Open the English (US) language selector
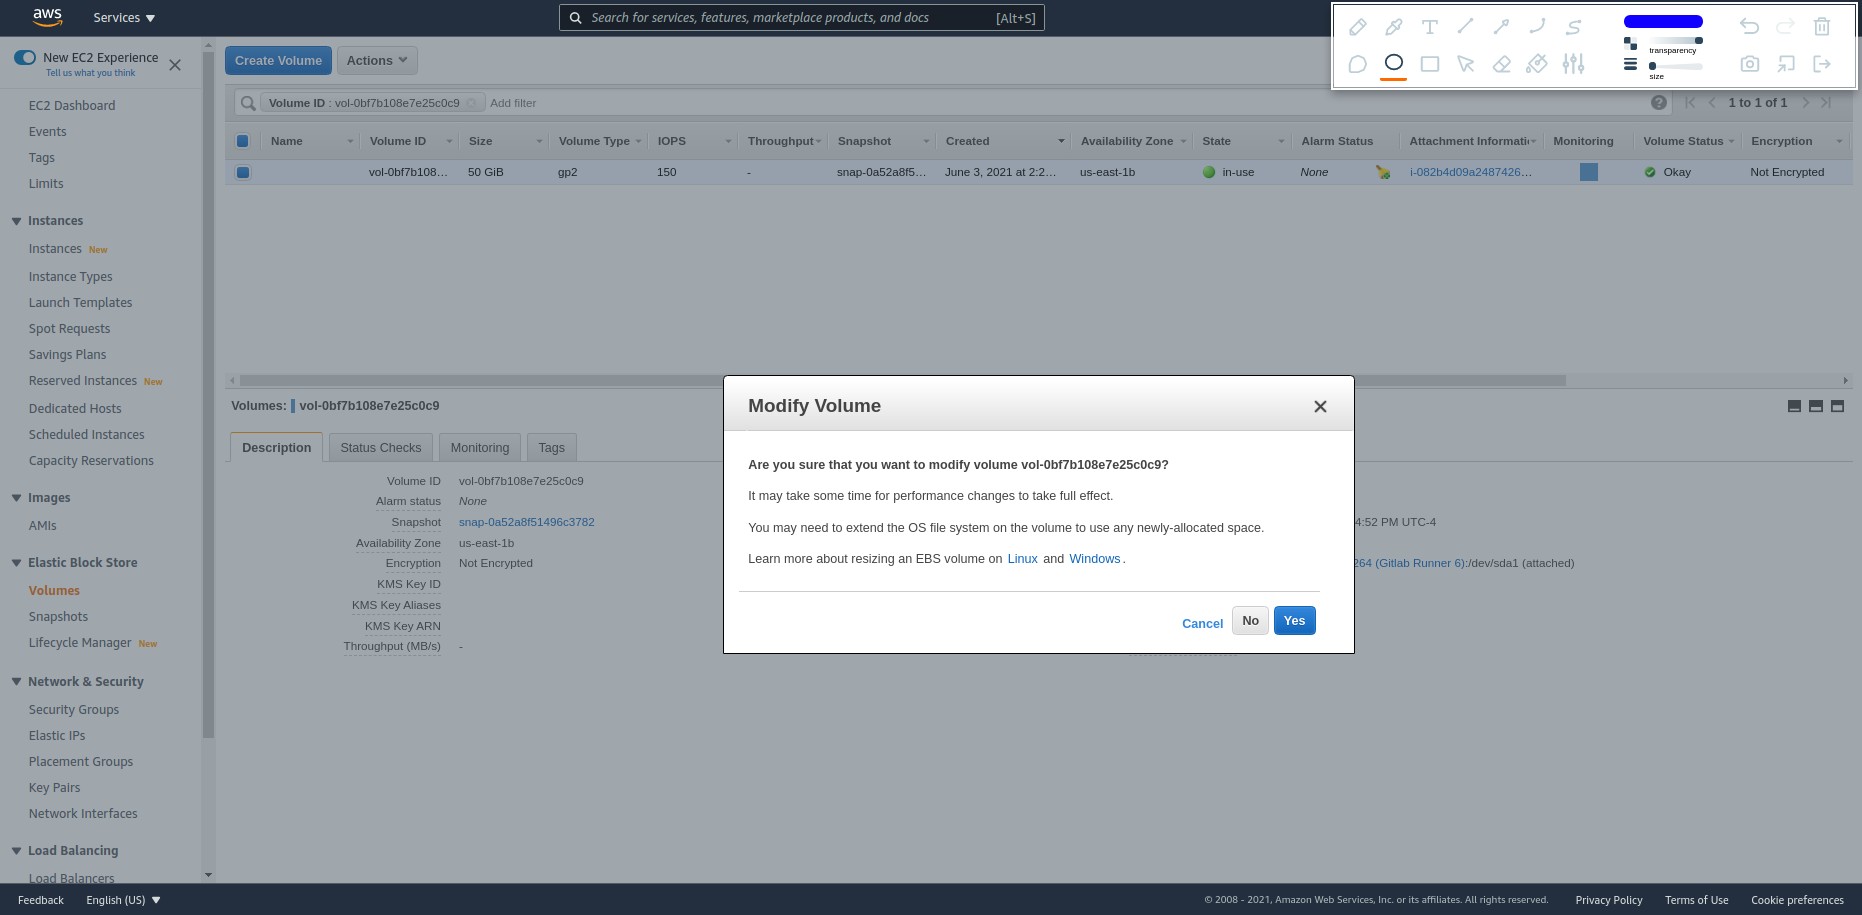The width and height of the screenshot is (1862, 915). [123, 900]
